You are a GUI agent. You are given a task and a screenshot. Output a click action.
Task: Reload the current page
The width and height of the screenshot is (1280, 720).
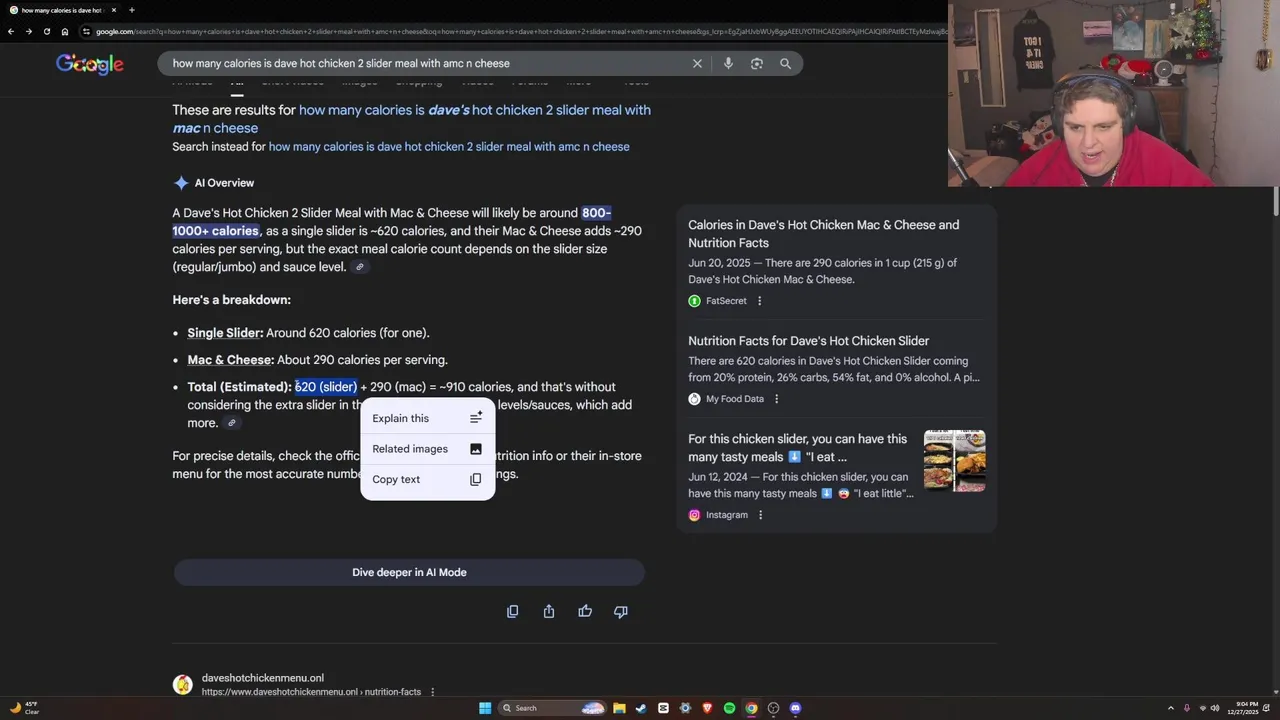[x=46, y=31]
